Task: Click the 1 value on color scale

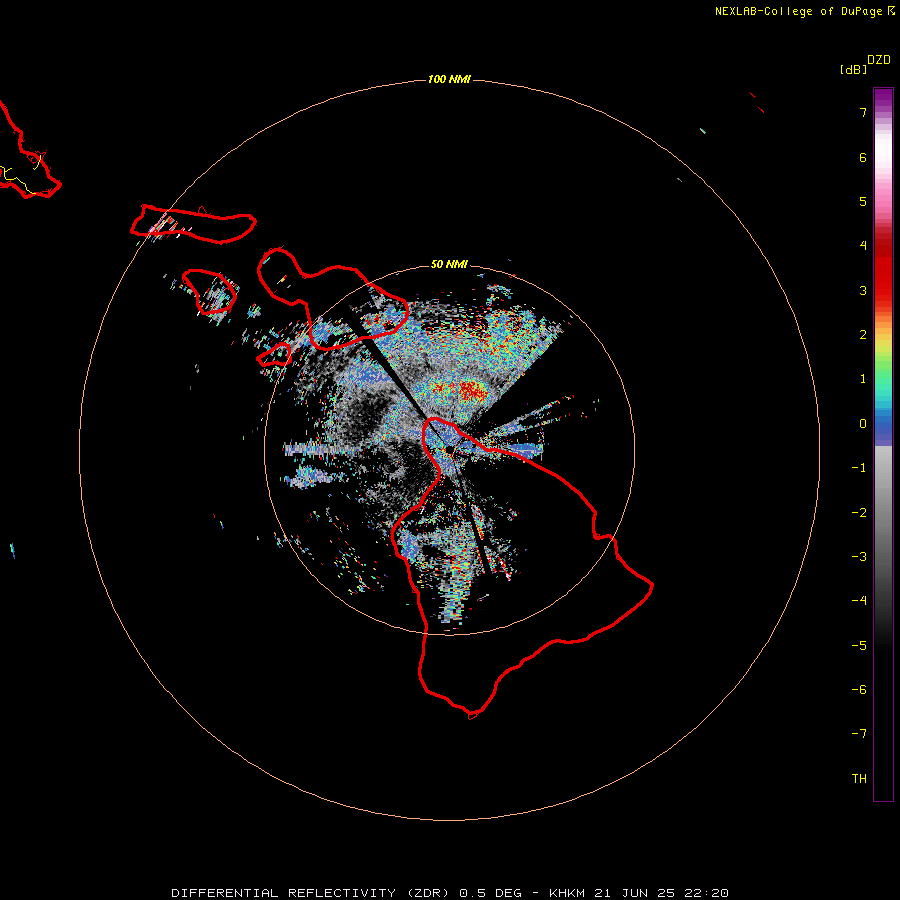Action: pos(863,379)
